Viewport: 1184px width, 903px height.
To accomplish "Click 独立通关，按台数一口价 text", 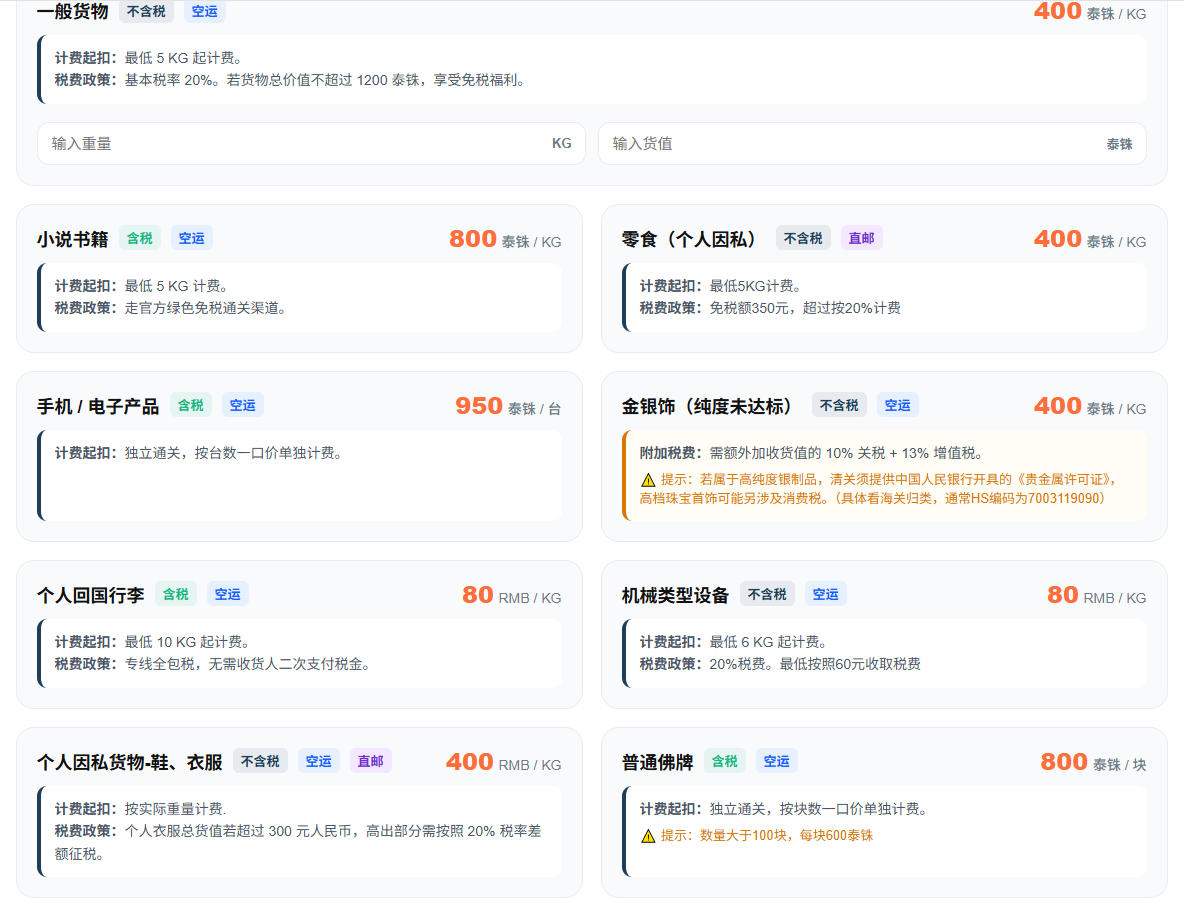I will click(233, 453).
